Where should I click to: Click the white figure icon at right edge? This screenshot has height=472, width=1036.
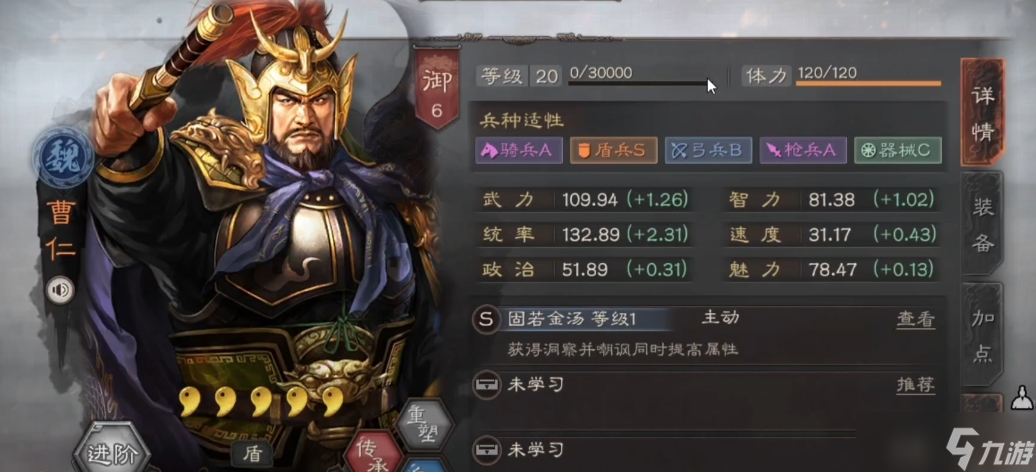tap(1021, 399)
